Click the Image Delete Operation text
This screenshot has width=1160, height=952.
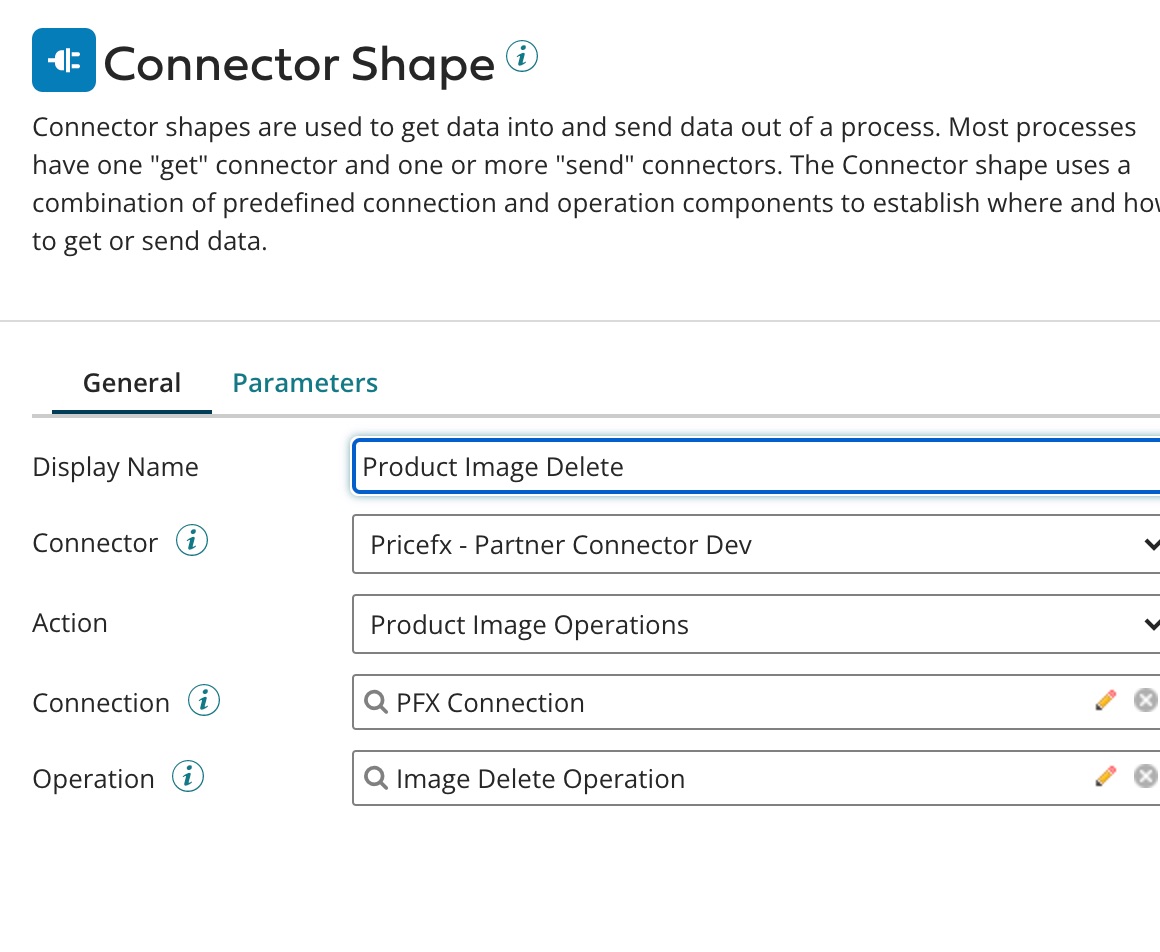[540, 779]
